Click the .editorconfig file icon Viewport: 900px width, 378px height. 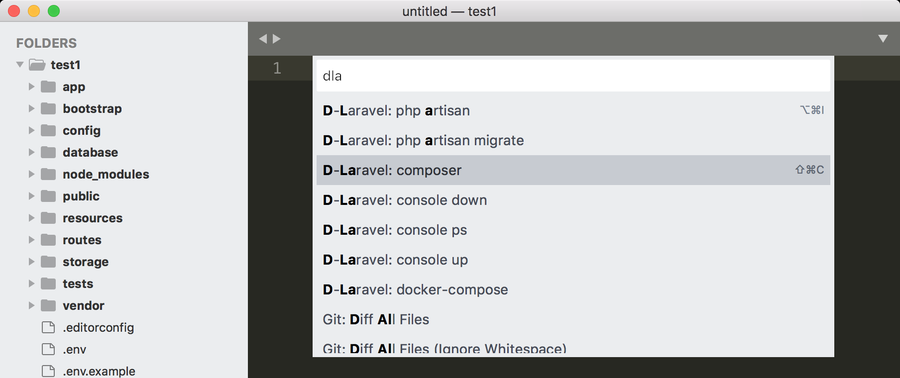[48, 328]
